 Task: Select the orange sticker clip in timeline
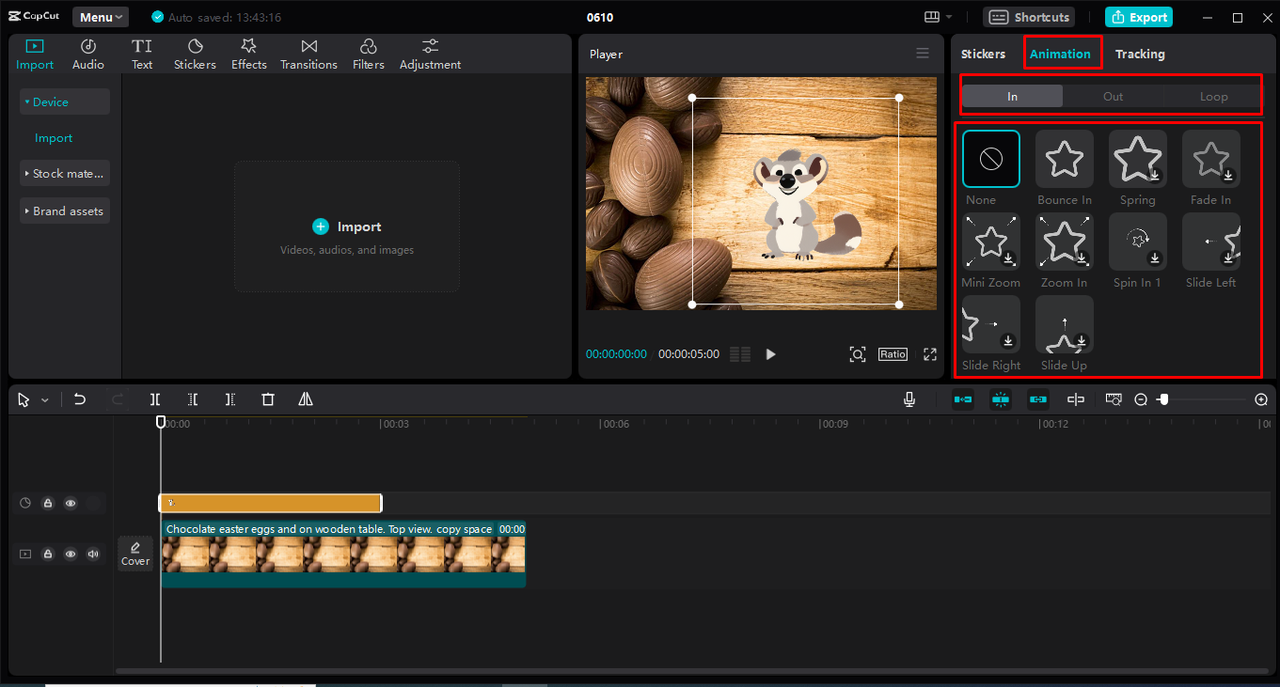270,503
